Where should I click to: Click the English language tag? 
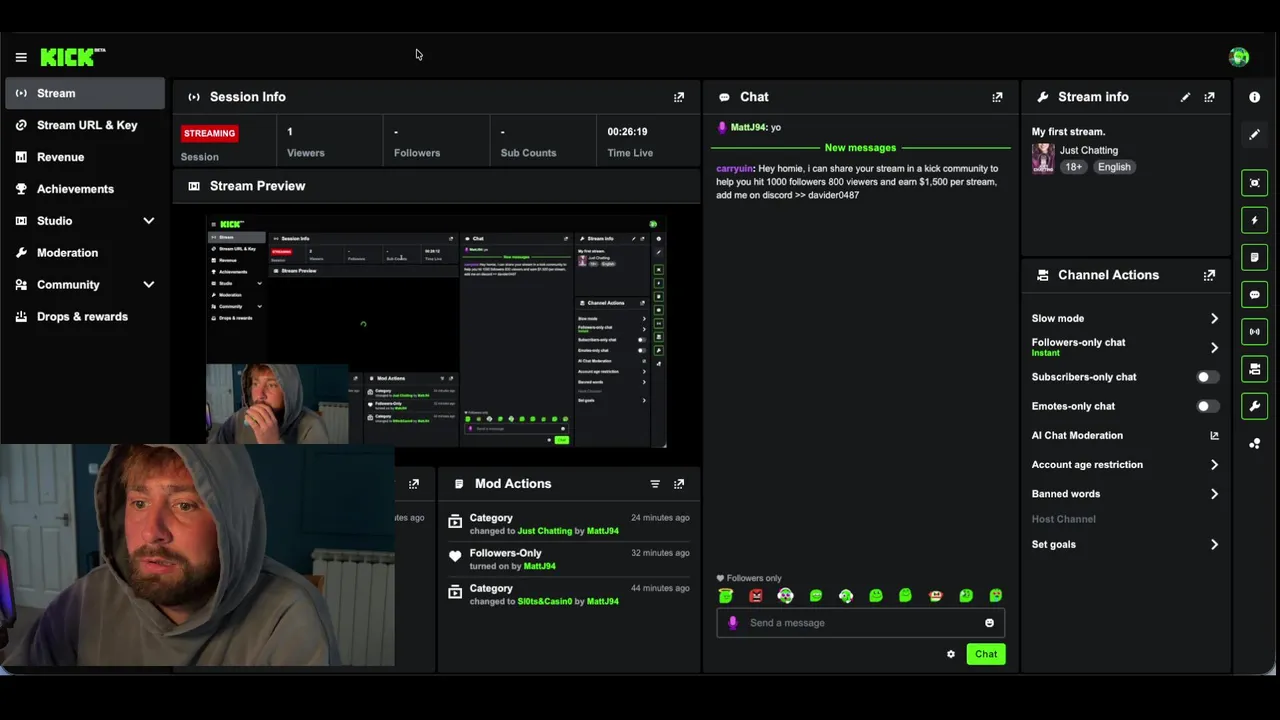pyautogui.click(x=1114, y=167)
